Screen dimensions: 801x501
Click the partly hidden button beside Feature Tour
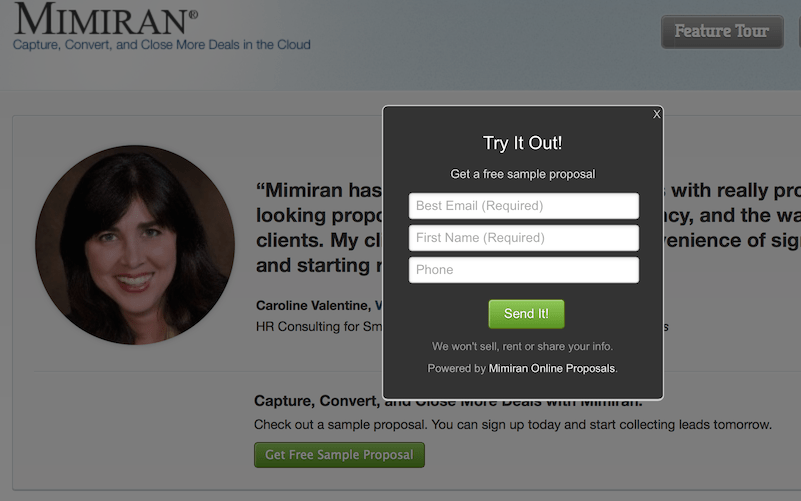pyautogui.click(x=799, y=32)
